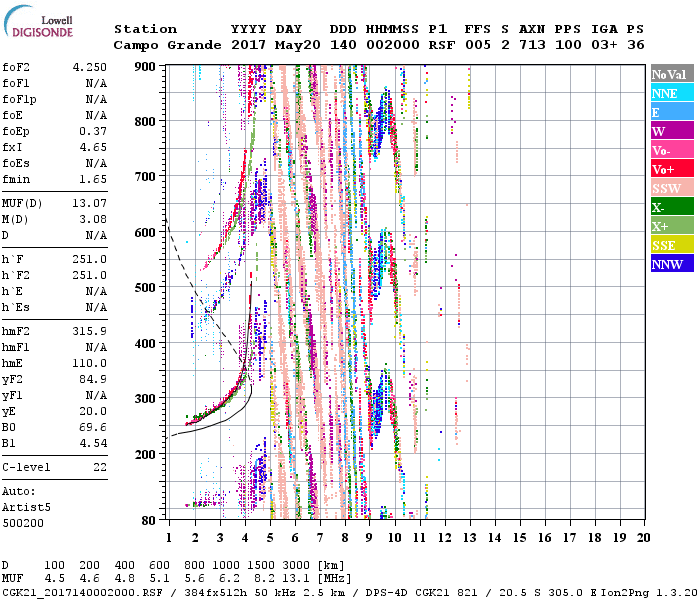Image resolution: width=700 pixels, height=600 pixels.
Task: Click the C-level value 22
Action: pyautogui.click(x=100, y=467)
